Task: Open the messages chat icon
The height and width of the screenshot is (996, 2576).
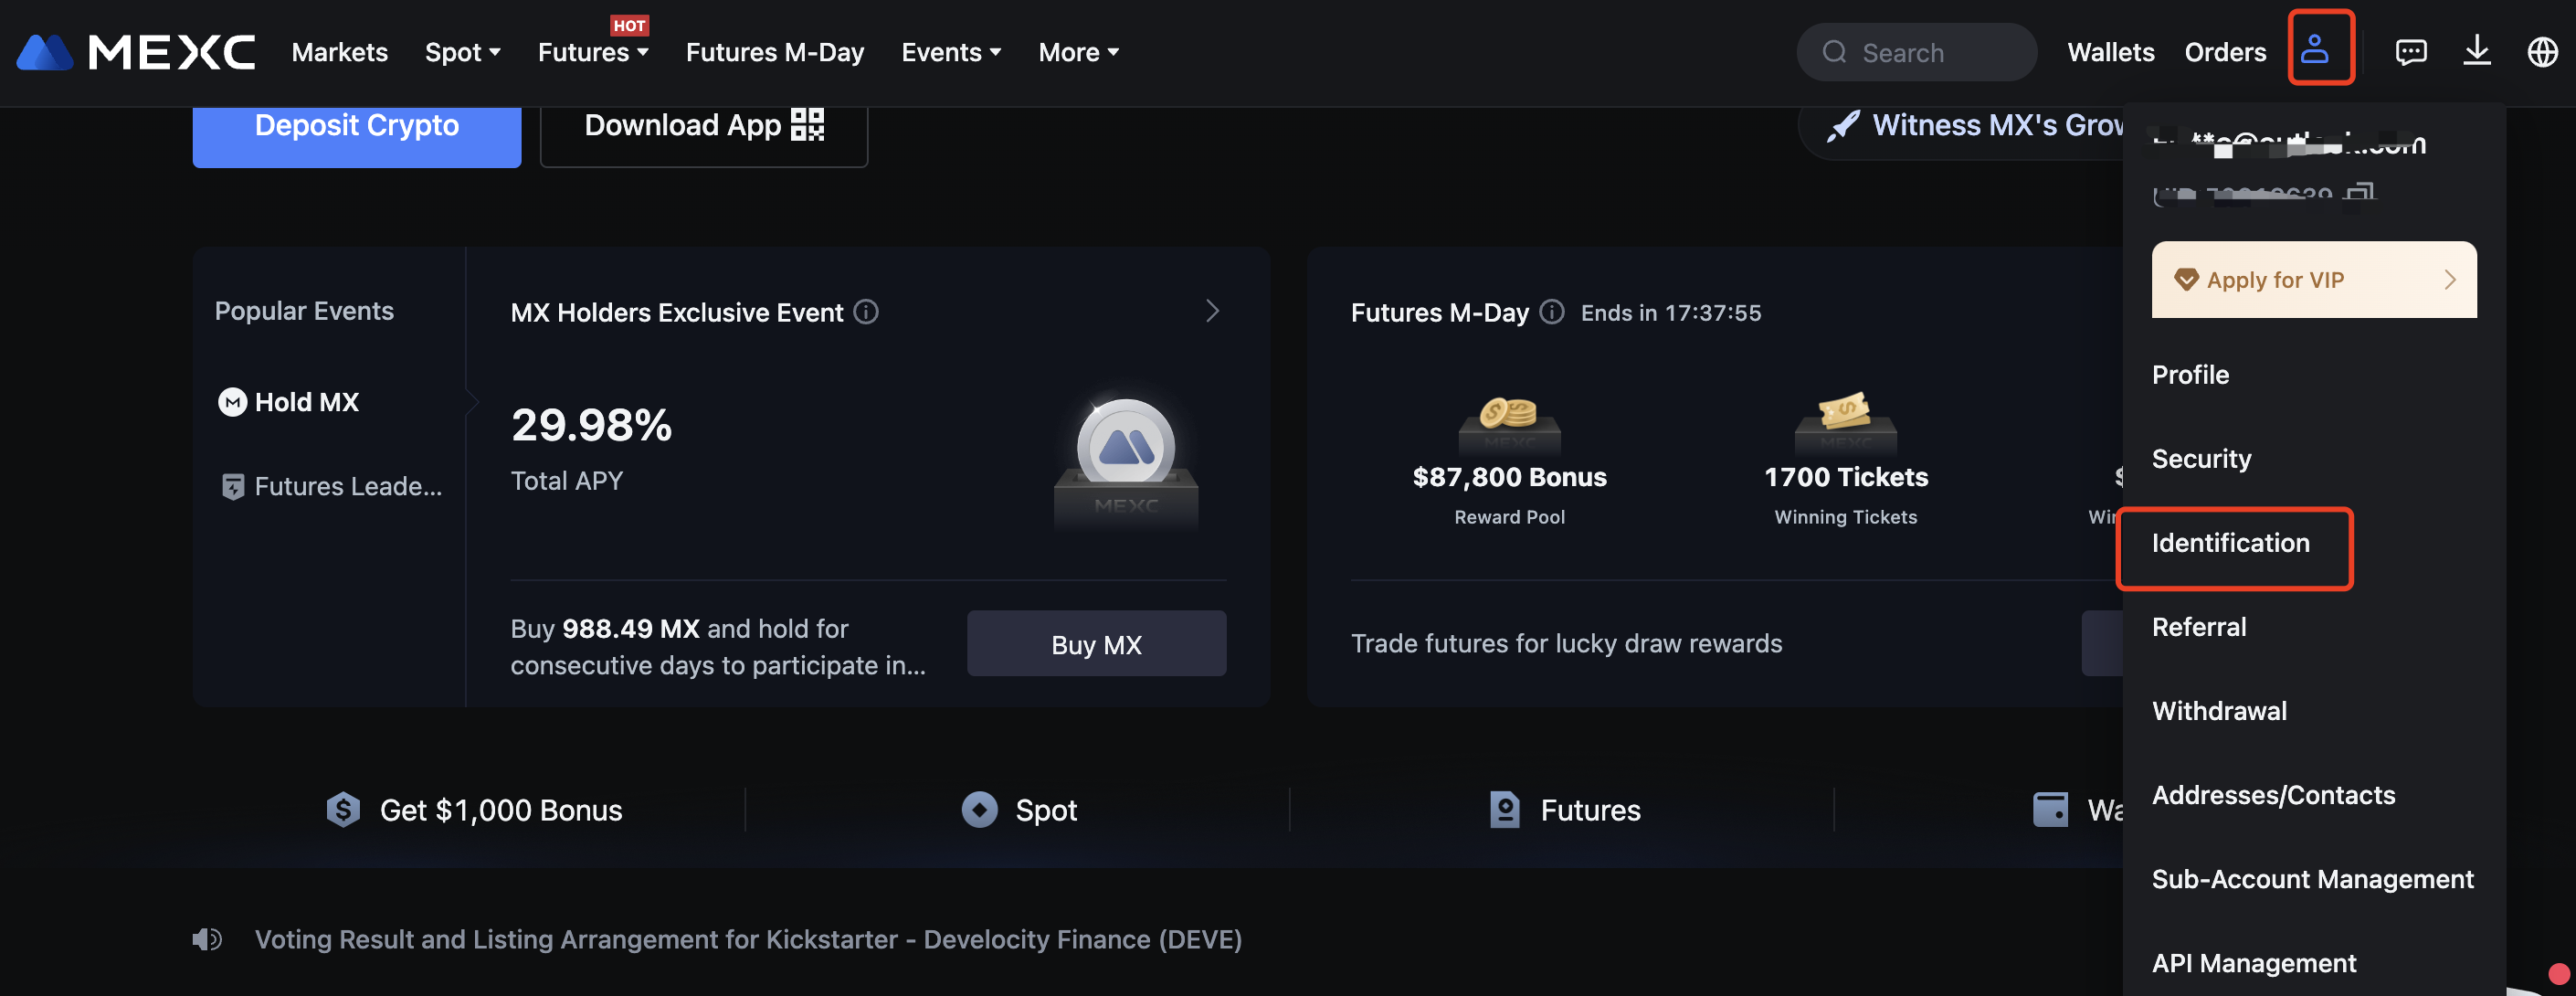Action: 2411,51
